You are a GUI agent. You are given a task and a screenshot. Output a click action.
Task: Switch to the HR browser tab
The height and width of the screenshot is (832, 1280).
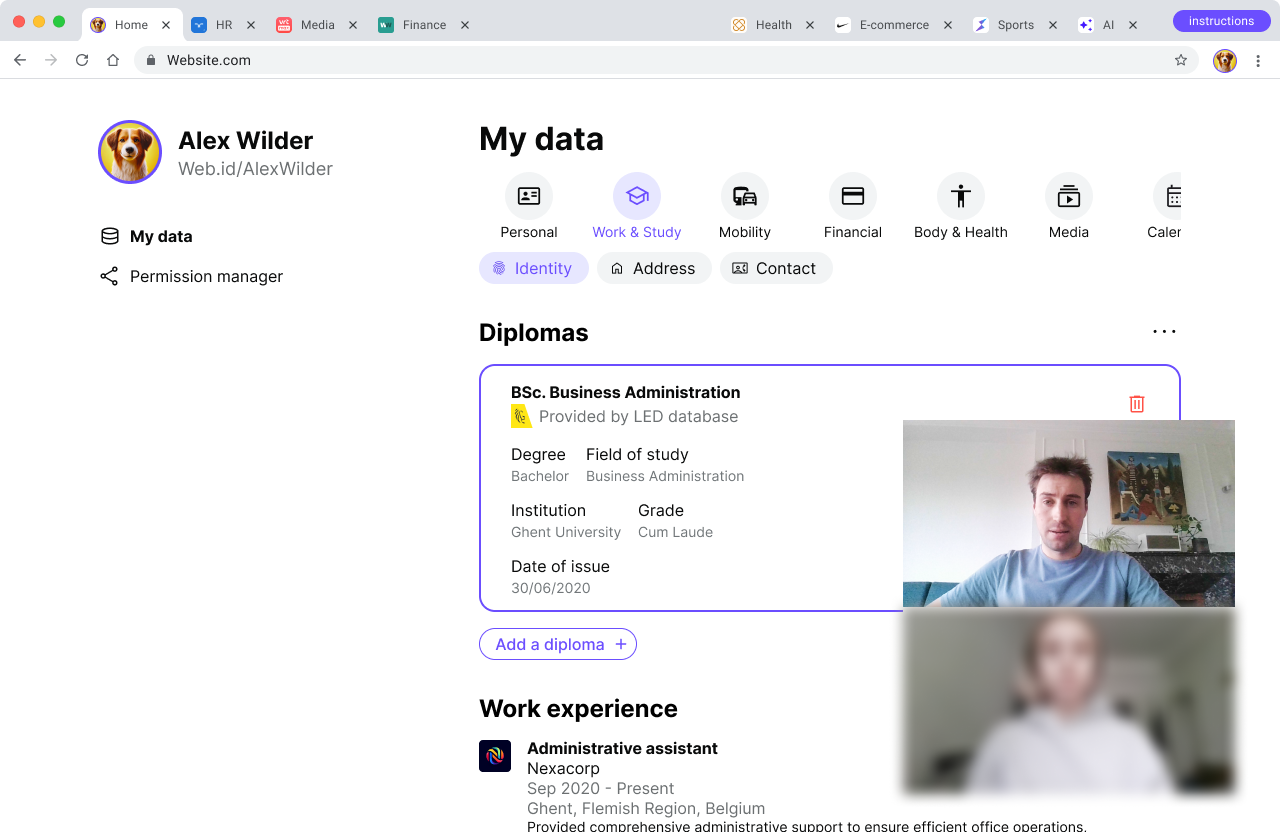225,25
